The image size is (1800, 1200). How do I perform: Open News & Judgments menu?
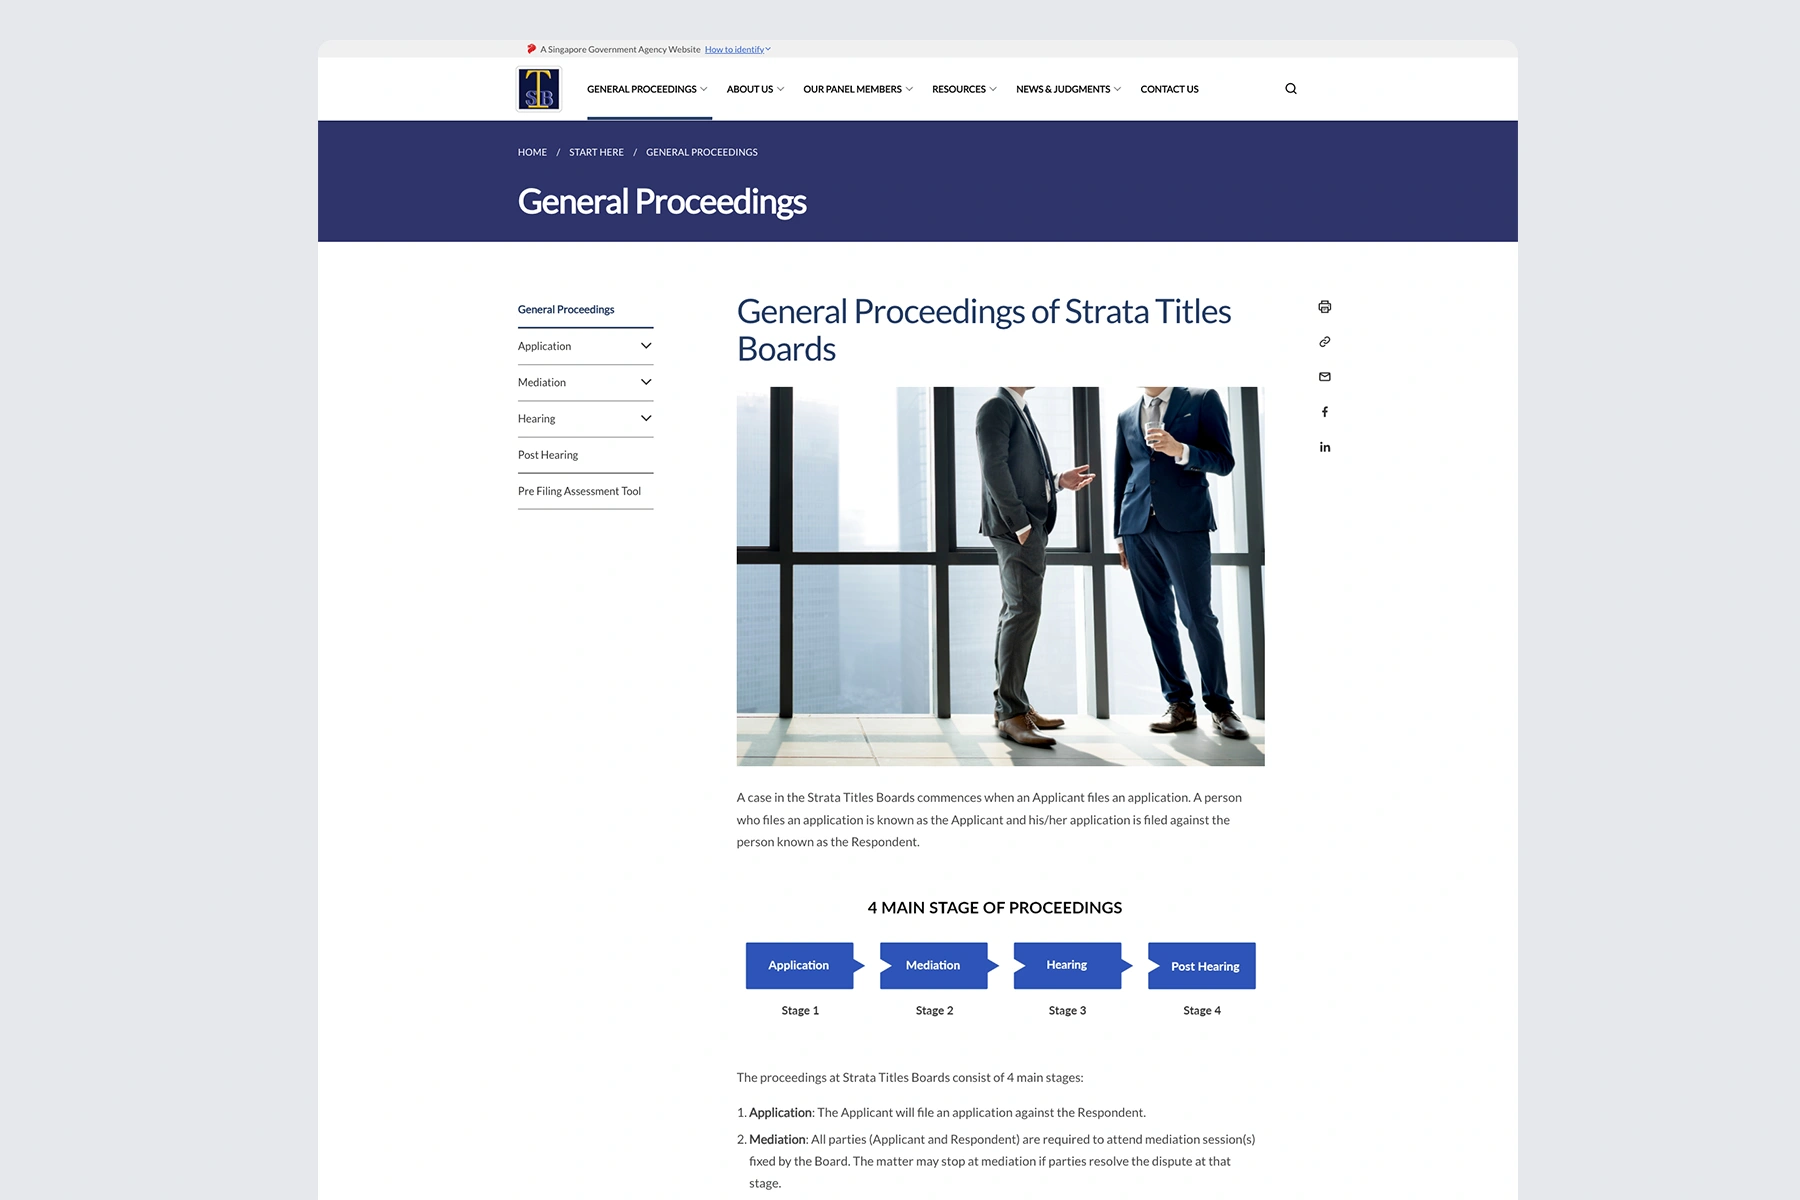[x=1067, y=89]
